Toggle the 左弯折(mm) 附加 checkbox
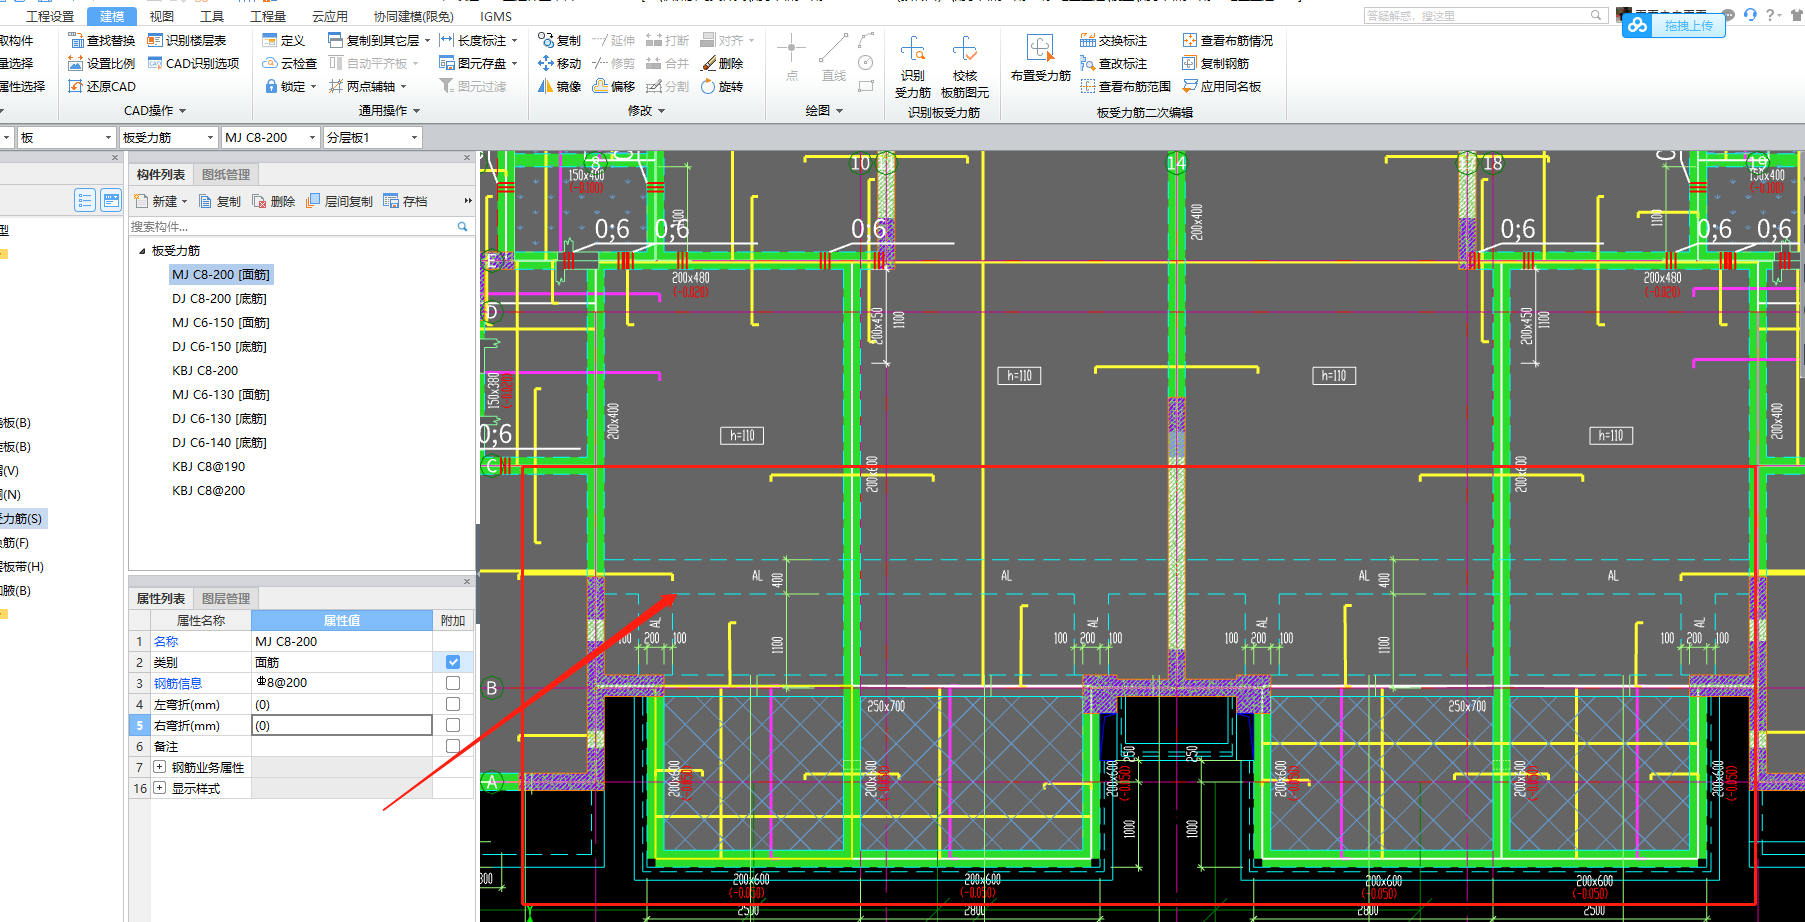This screenshot has height=922, width=1805. coord(453,704)
